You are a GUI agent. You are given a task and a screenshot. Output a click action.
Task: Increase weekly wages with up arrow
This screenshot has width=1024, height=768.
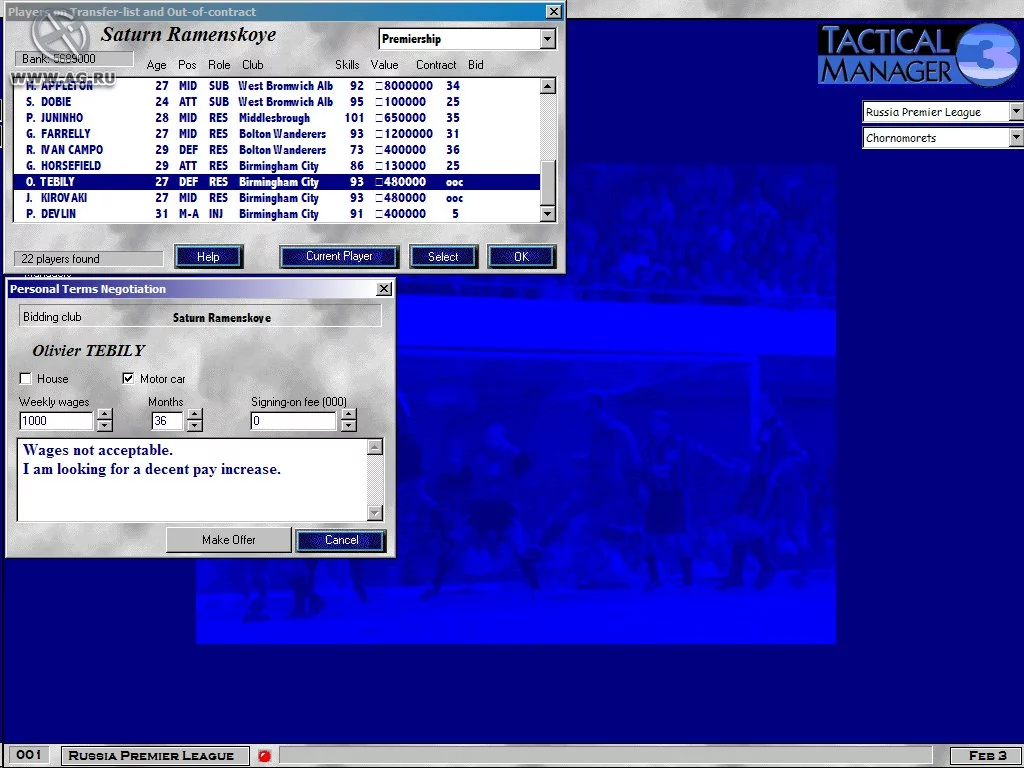104,415
